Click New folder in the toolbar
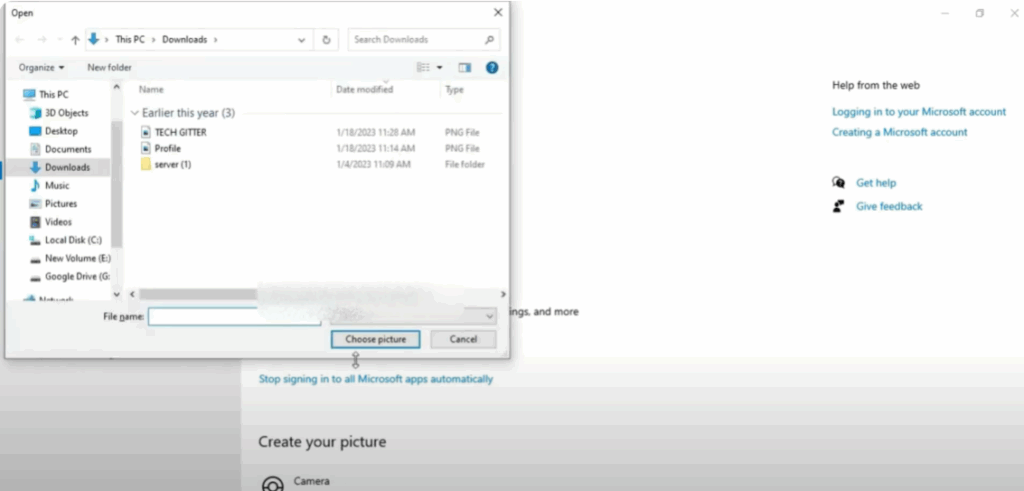The height and width of the screenshot is (491, 1024). [x=109, y=67]
